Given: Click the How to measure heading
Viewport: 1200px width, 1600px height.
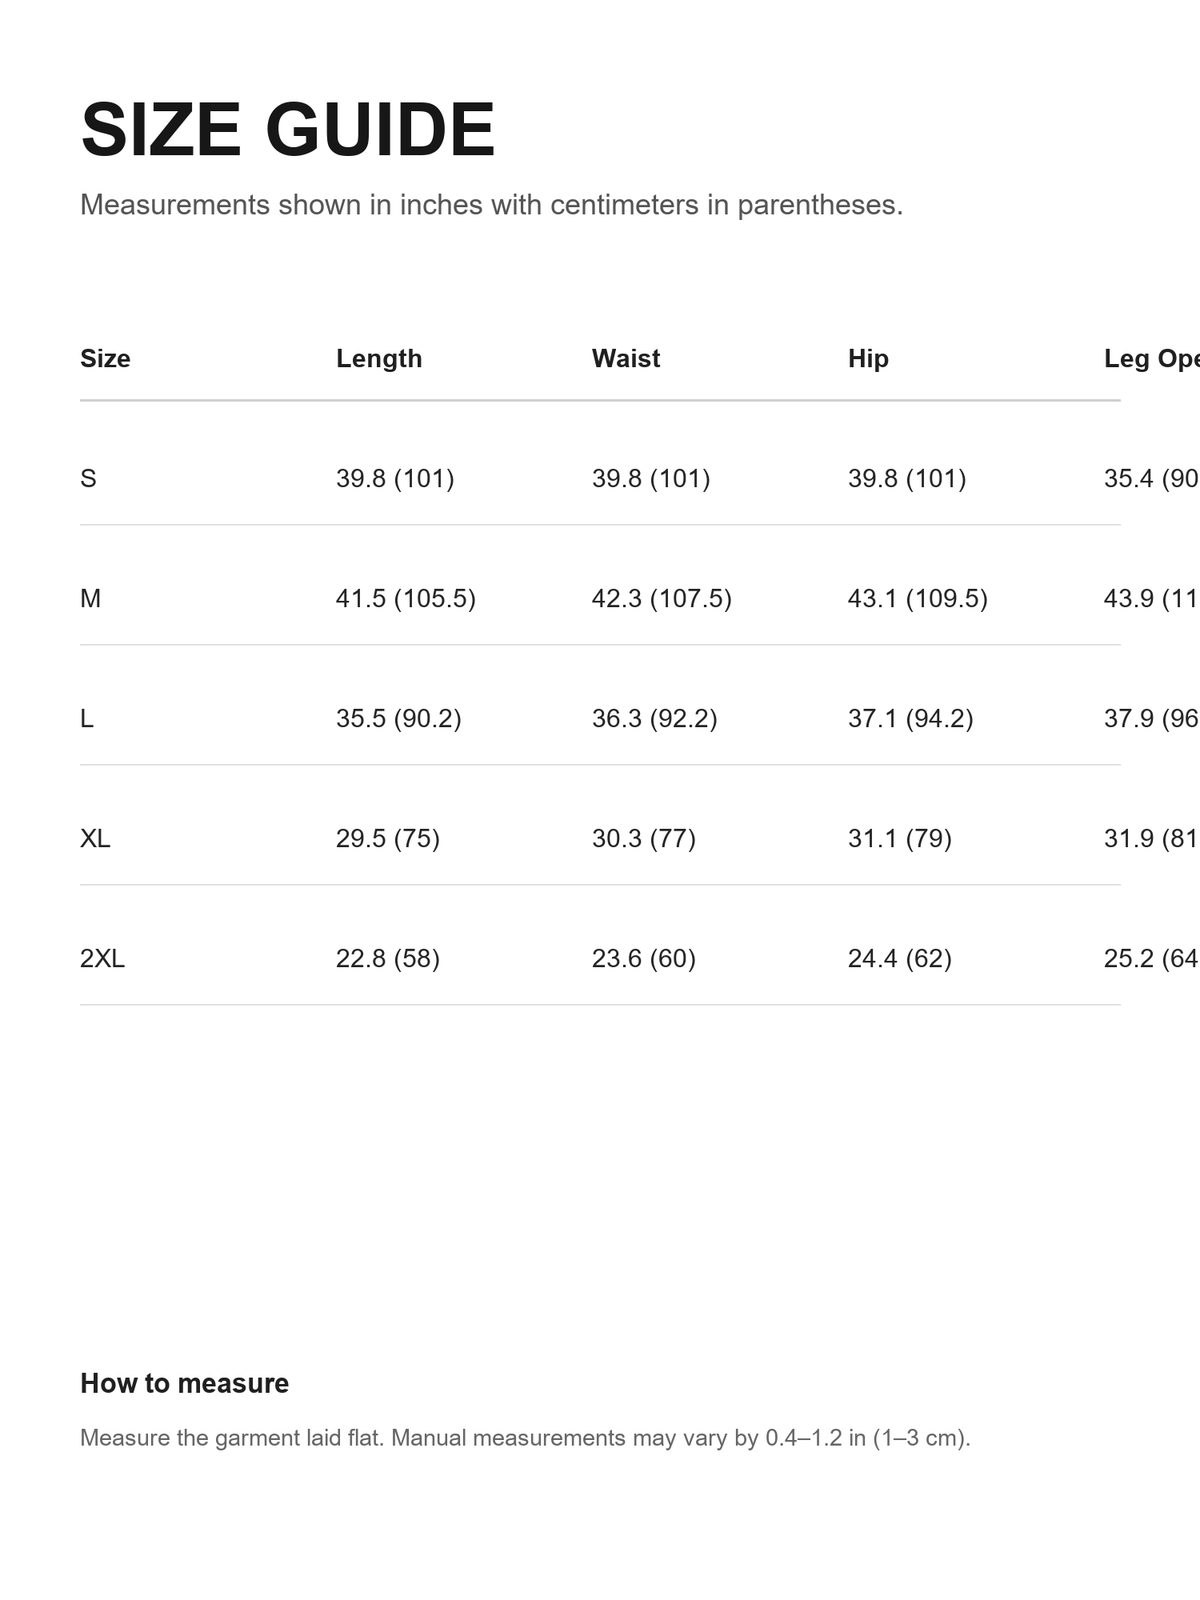Looking at the screenshot, I should 184,1383.
